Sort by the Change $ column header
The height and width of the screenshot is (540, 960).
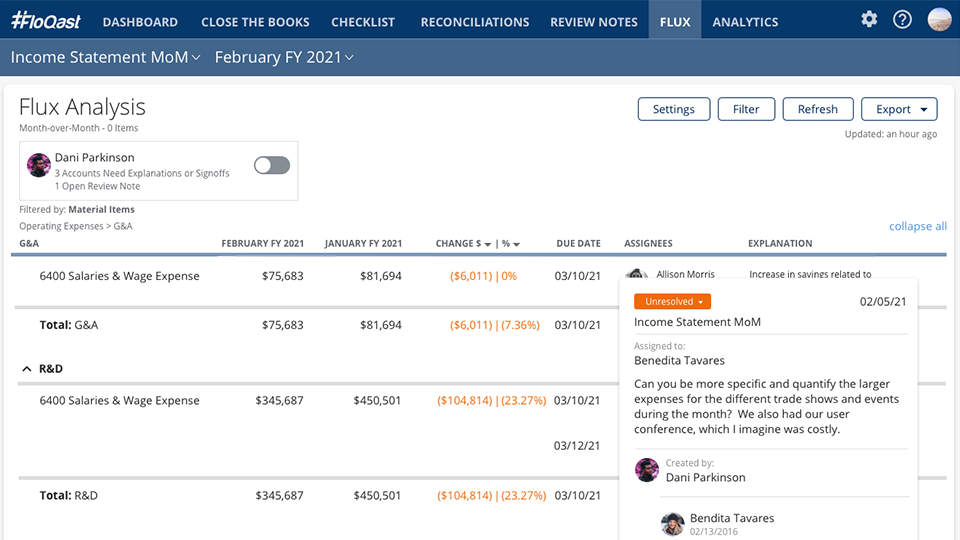464,243
